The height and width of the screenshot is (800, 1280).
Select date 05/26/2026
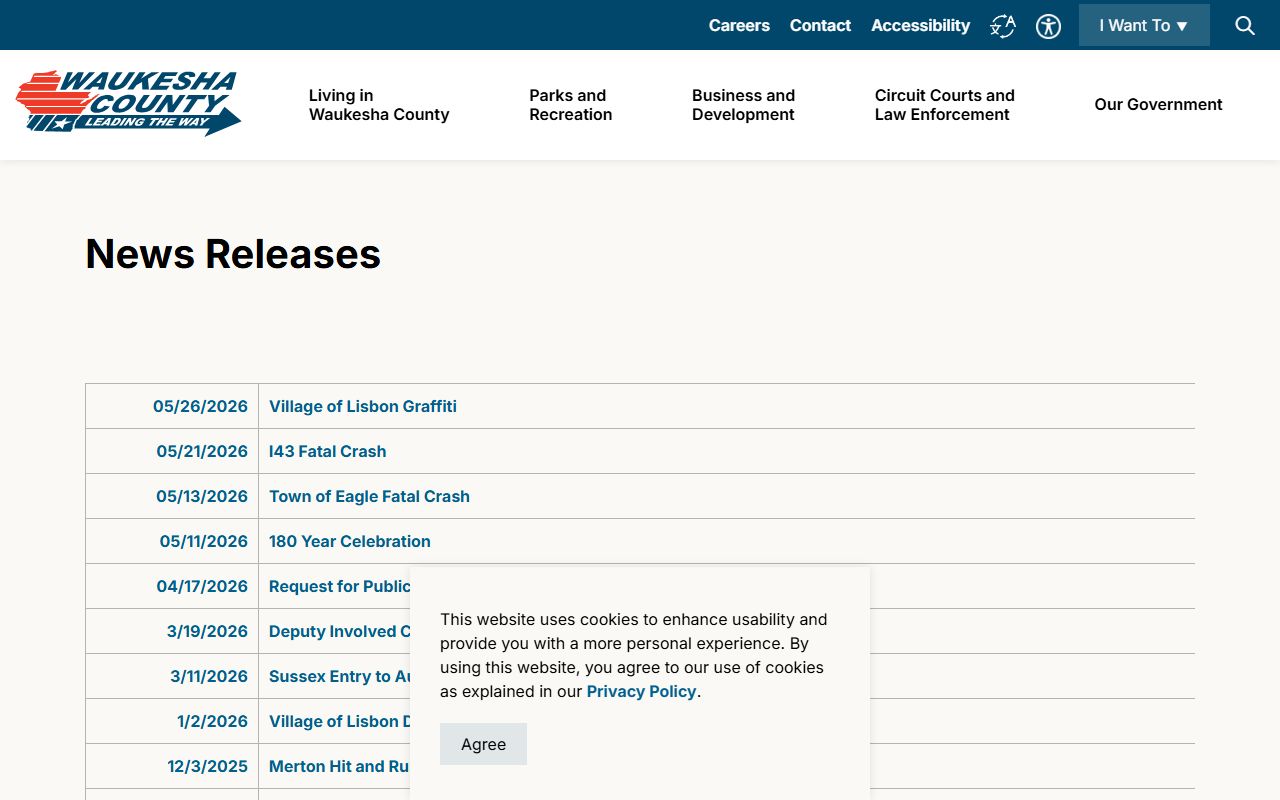click(200, 406)
